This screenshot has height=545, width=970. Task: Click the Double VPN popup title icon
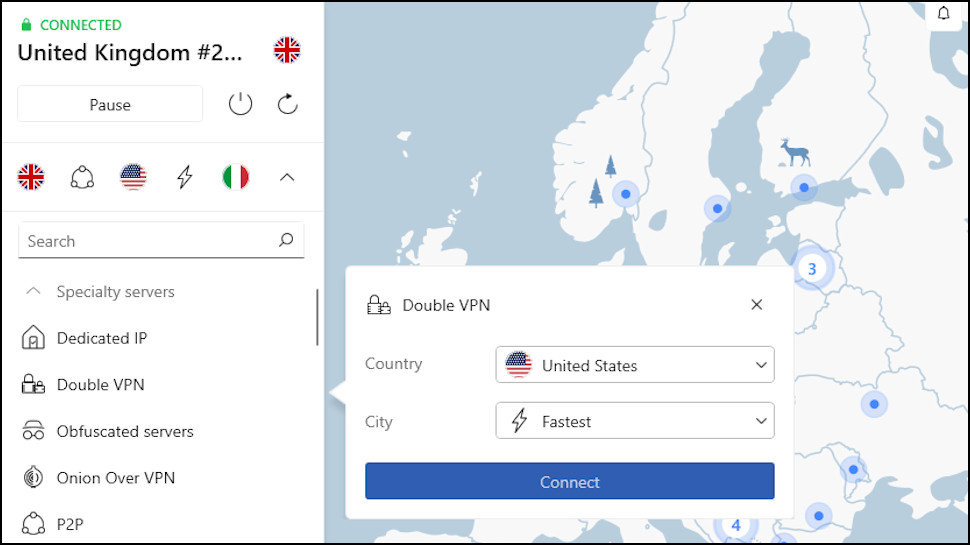pos(379,305)
